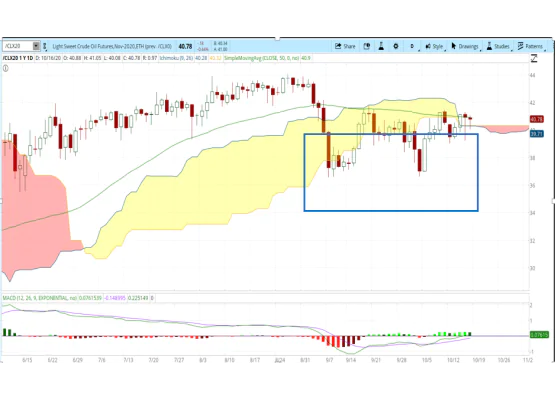Viewport: 555px width, 400px height.
Task: Click the Share button
Action: coord(345,46)
